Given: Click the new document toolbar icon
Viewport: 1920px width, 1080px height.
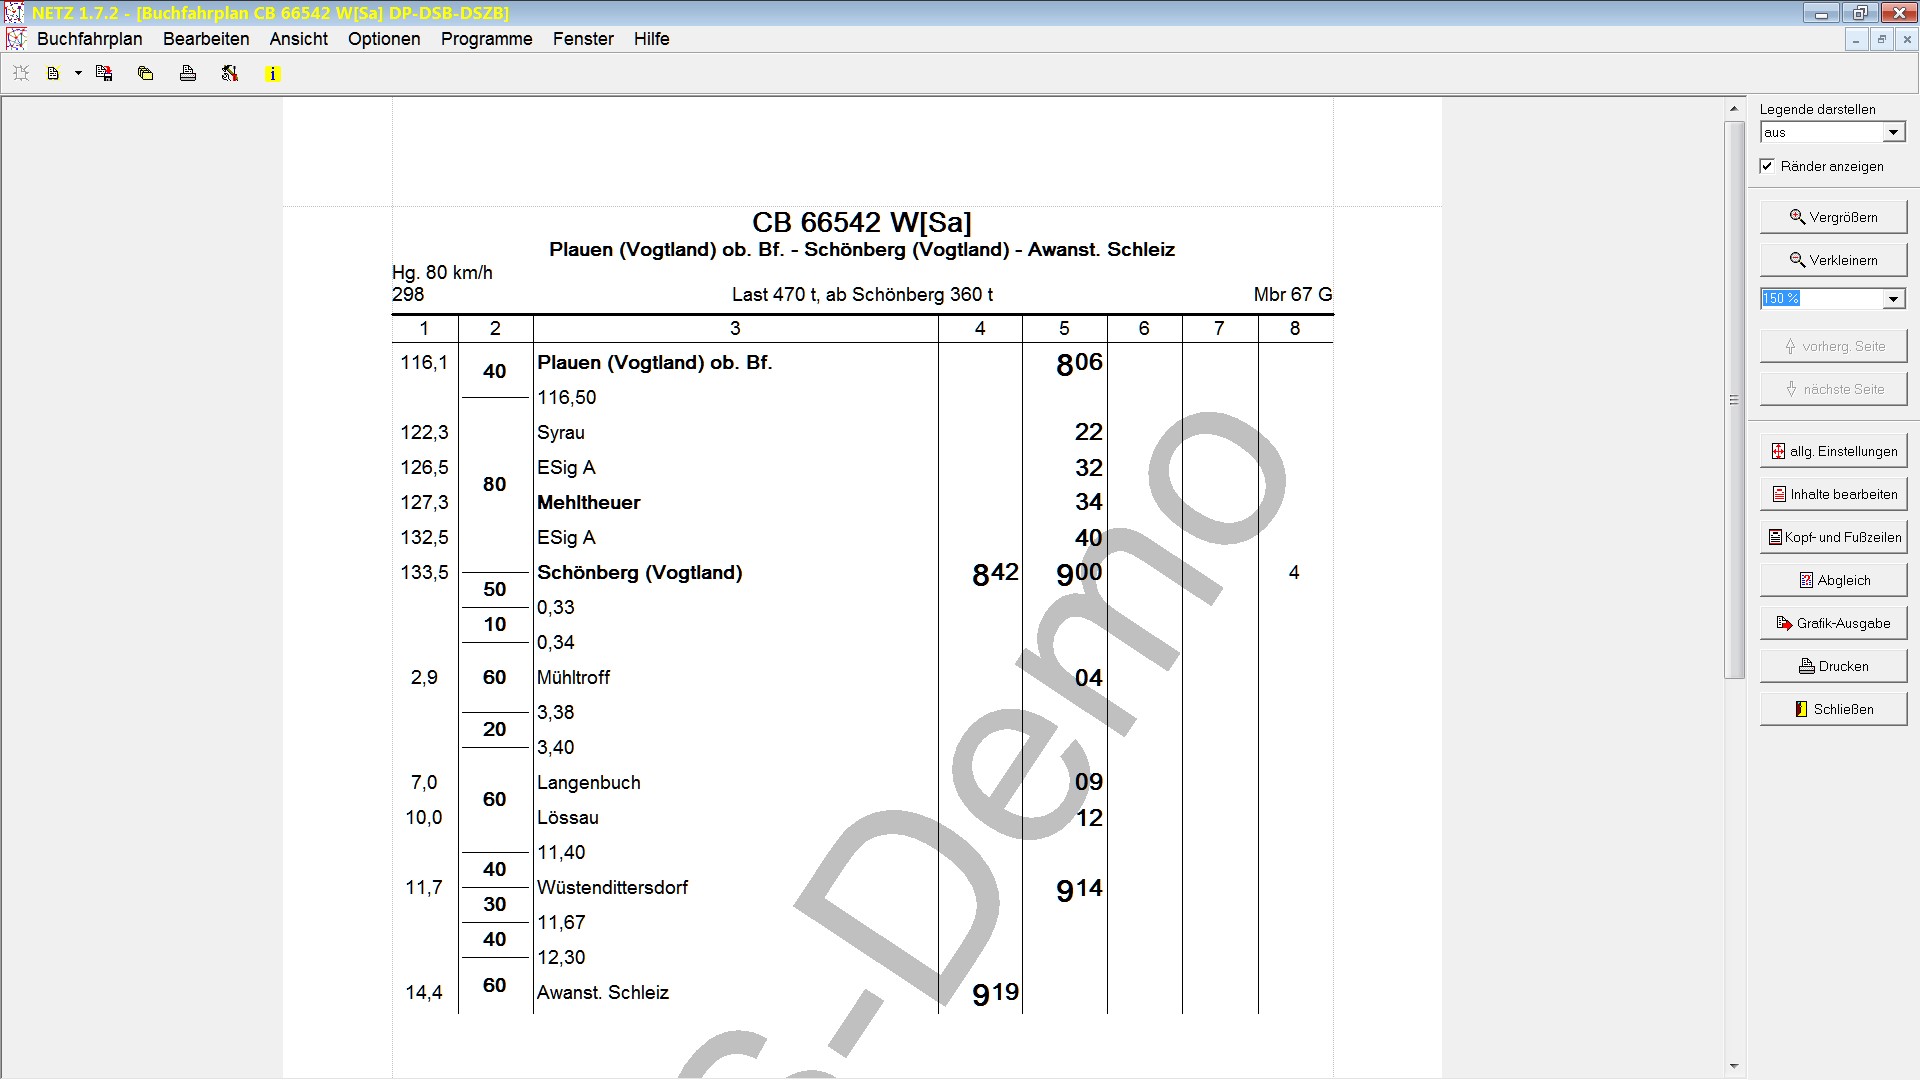Looking at the screenshot, I should pos(53,73).
